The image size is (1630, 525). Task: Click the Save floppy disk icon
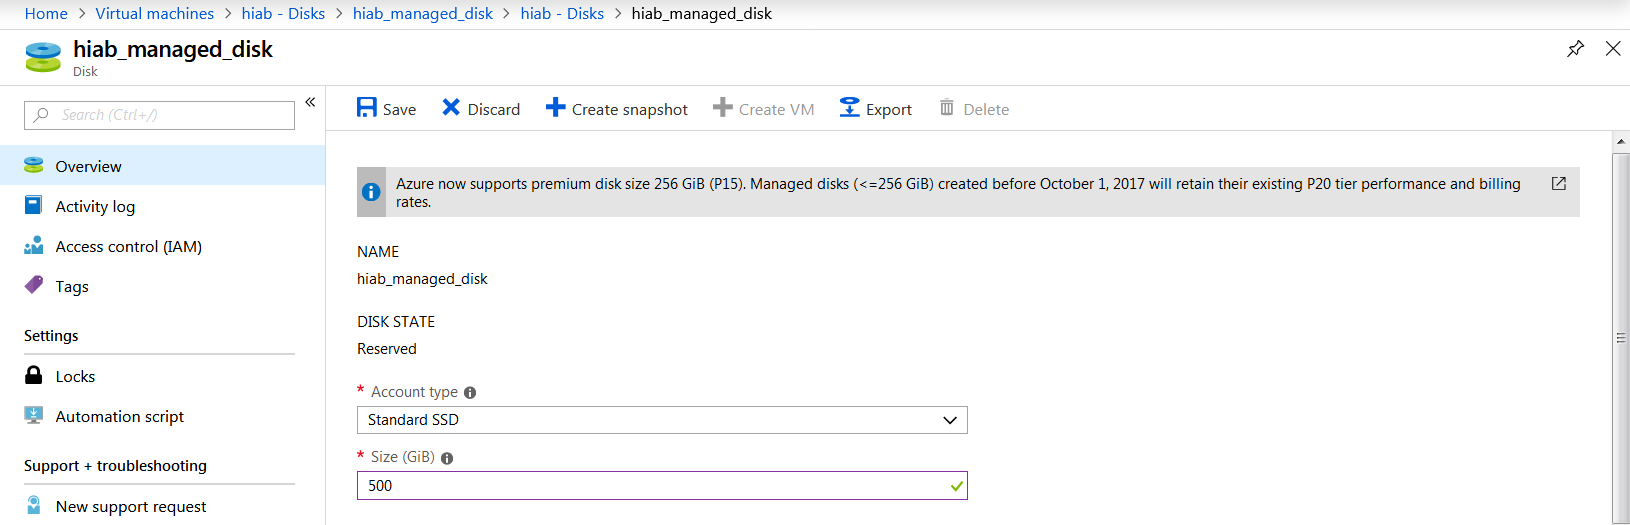367,108
